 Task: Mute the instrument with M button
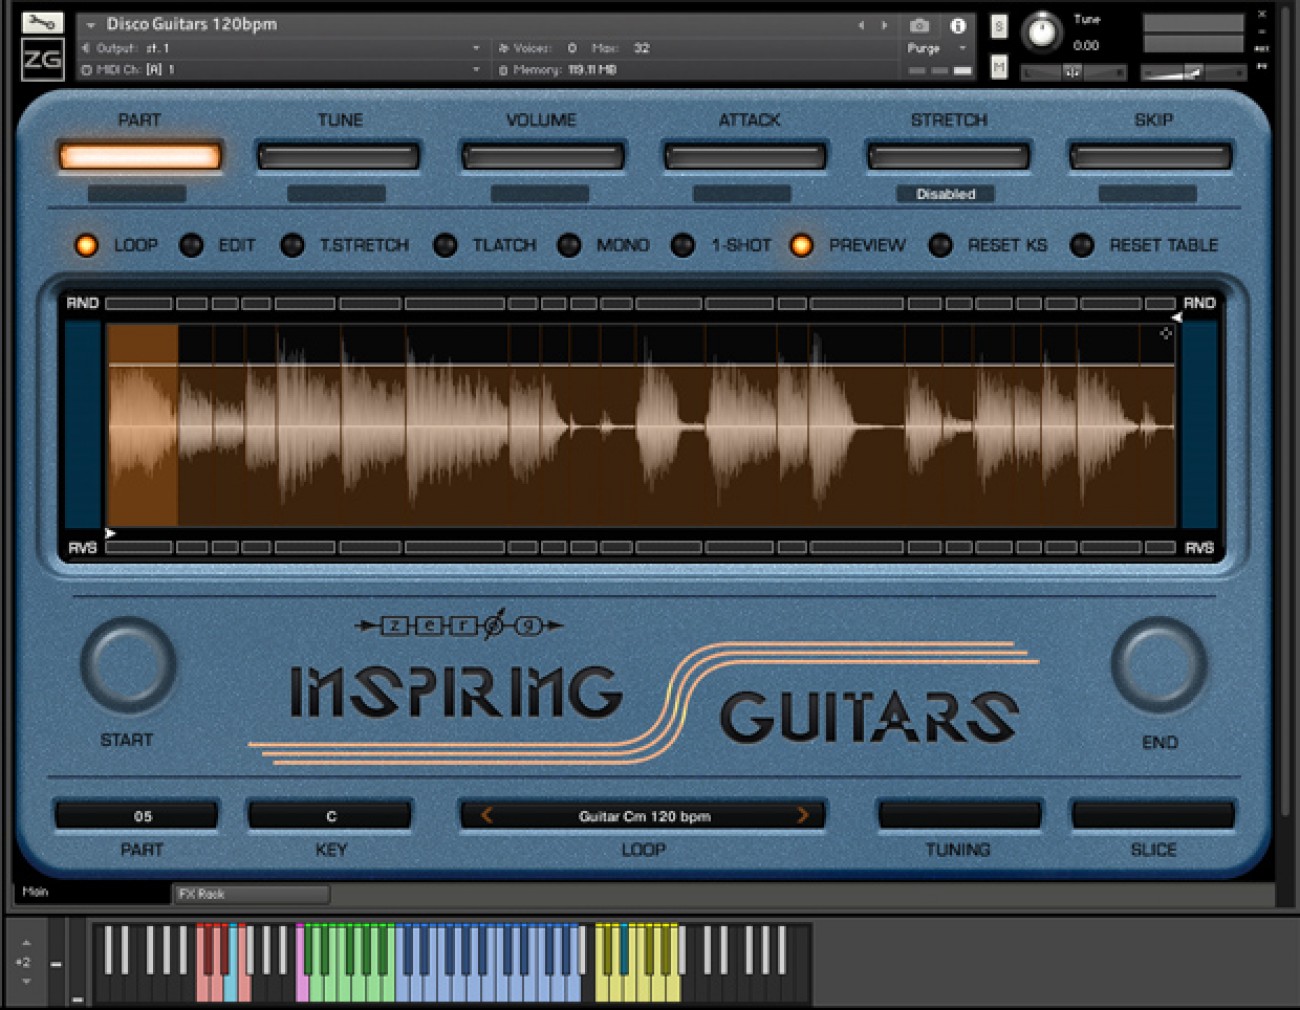click(998, 67)
